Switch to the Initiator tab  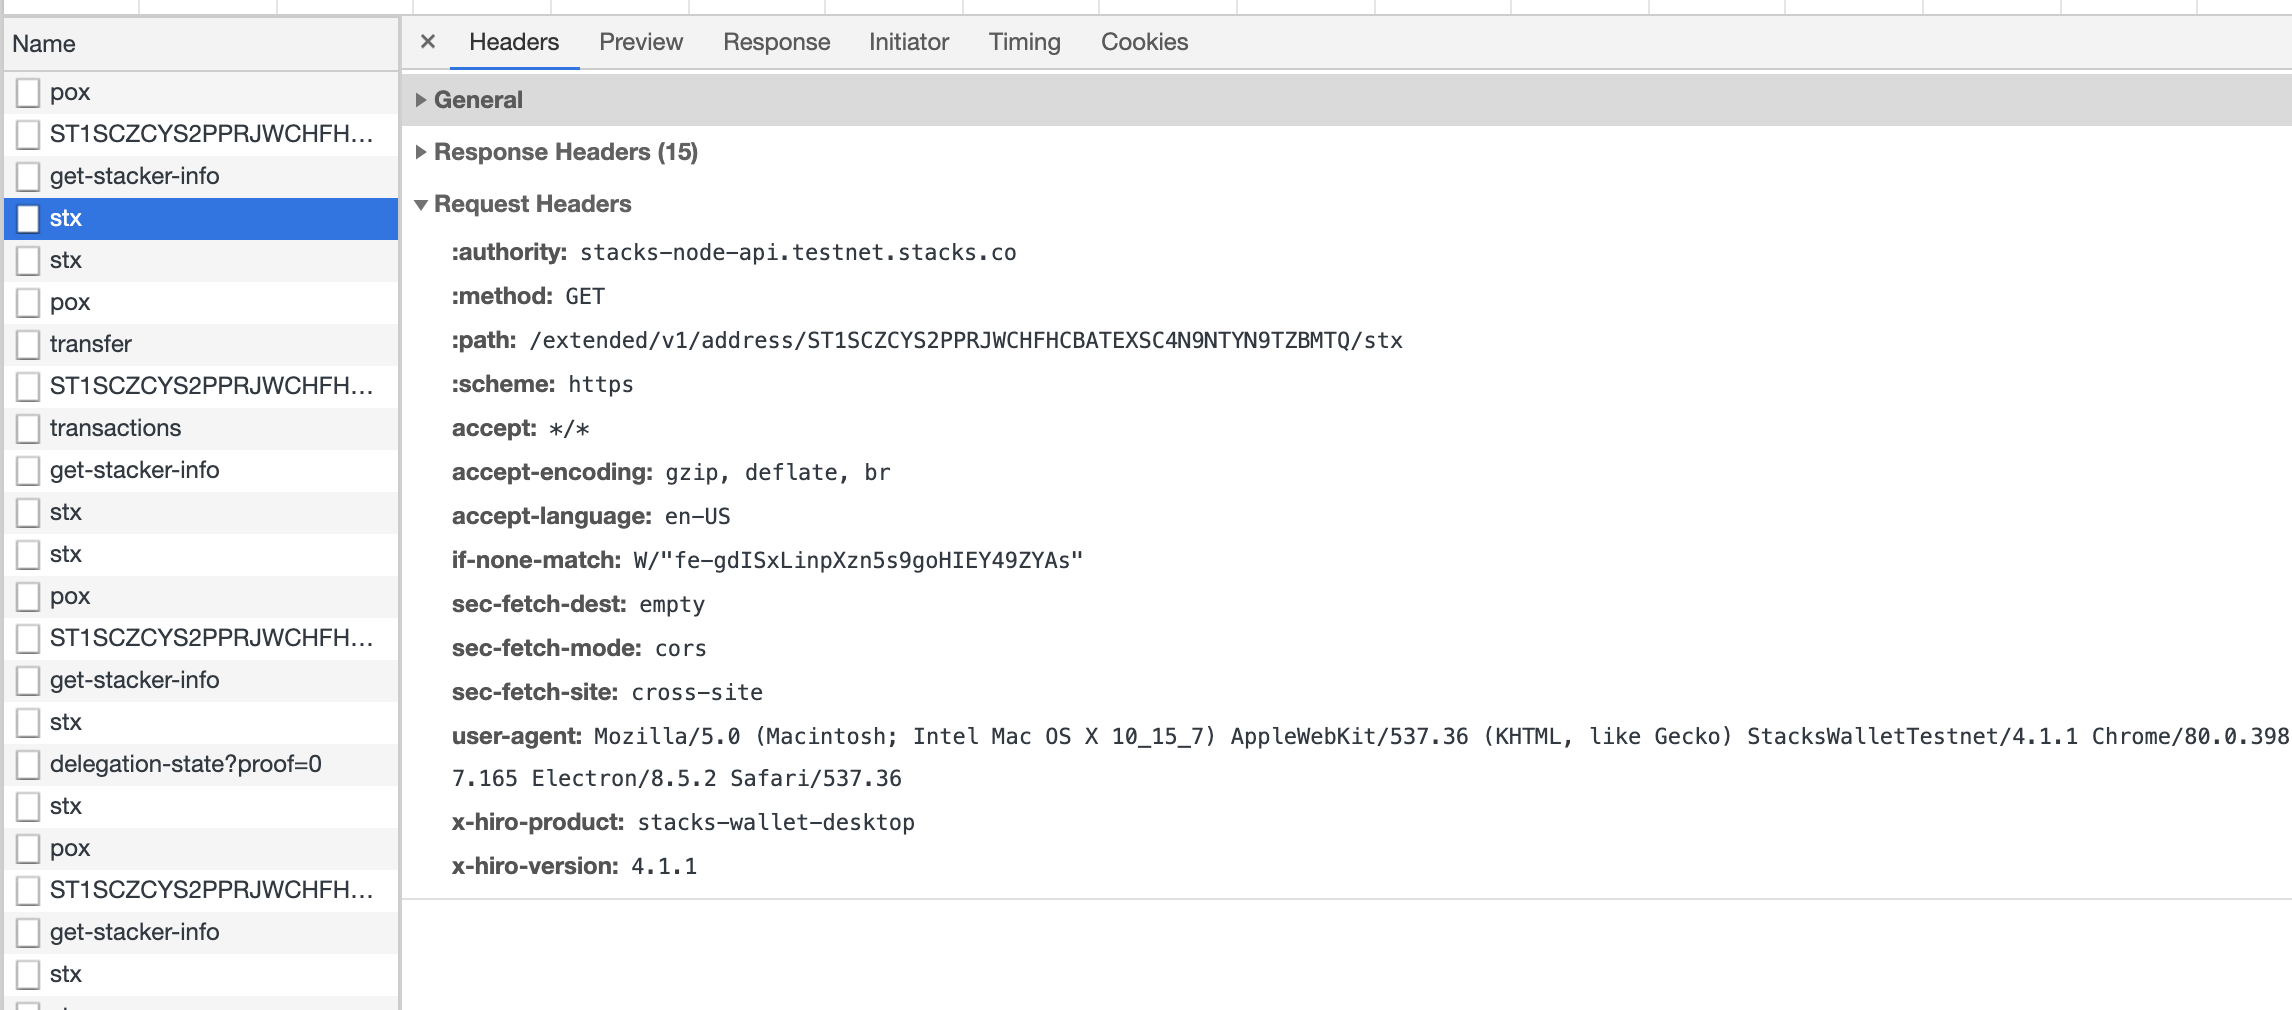coord(907,42)
